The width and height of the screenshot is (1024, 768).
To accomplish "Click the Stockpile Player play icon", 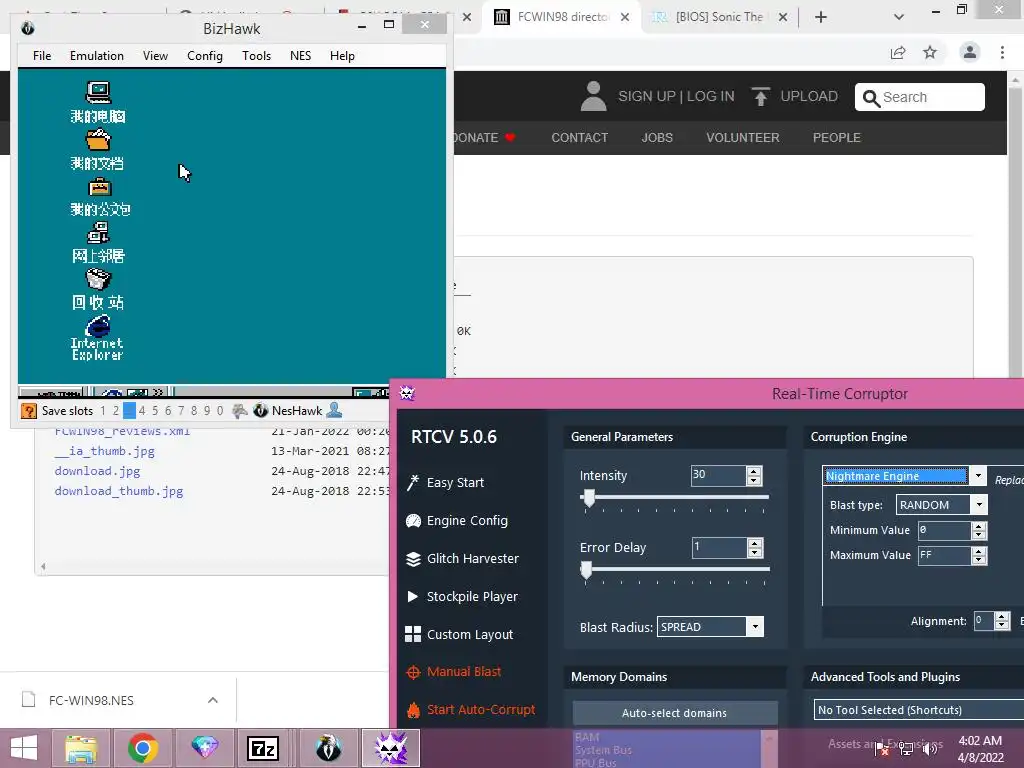I will tap(412, 596).
